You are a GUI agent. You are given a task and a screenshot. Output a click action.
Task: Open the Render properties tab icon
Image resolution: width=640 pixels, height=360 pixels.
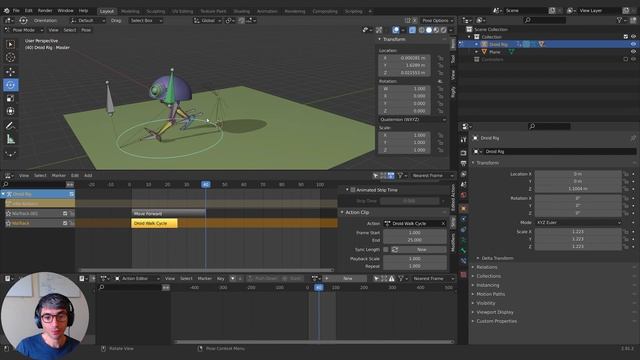[x=463, y=153]
